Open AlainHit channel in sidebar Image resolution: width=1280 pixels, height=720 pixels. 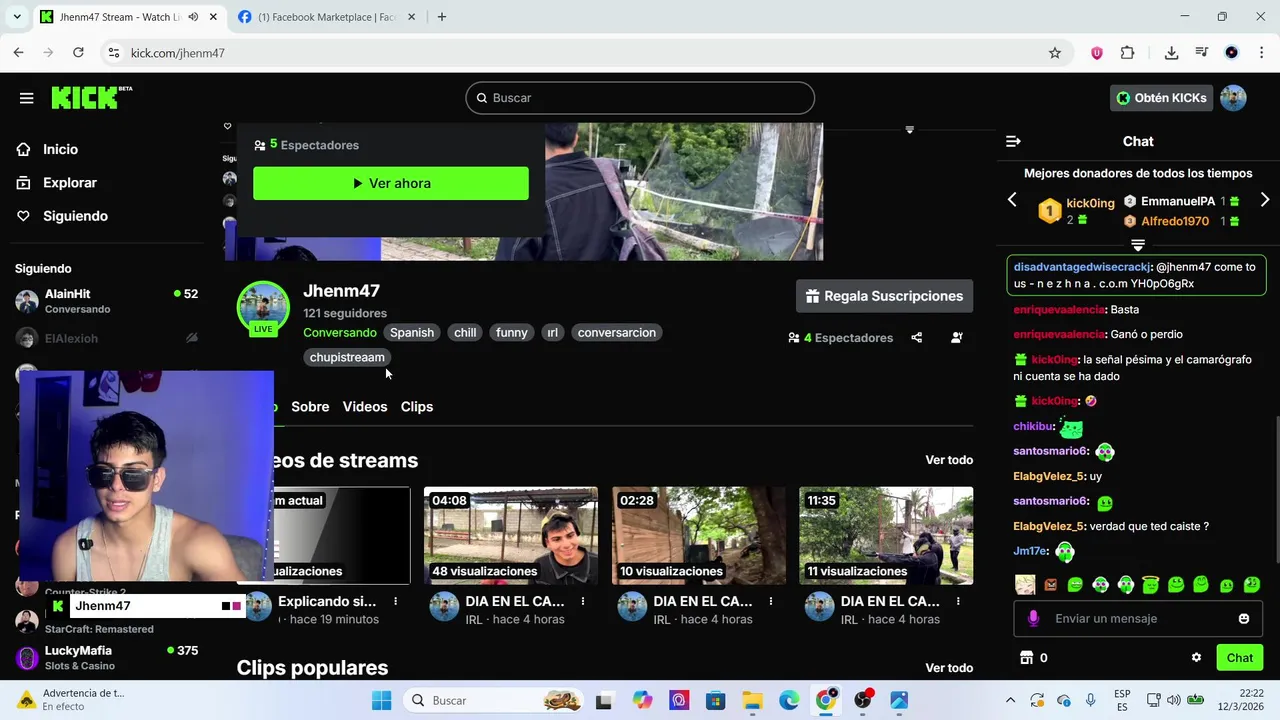[x=106, y=301]
